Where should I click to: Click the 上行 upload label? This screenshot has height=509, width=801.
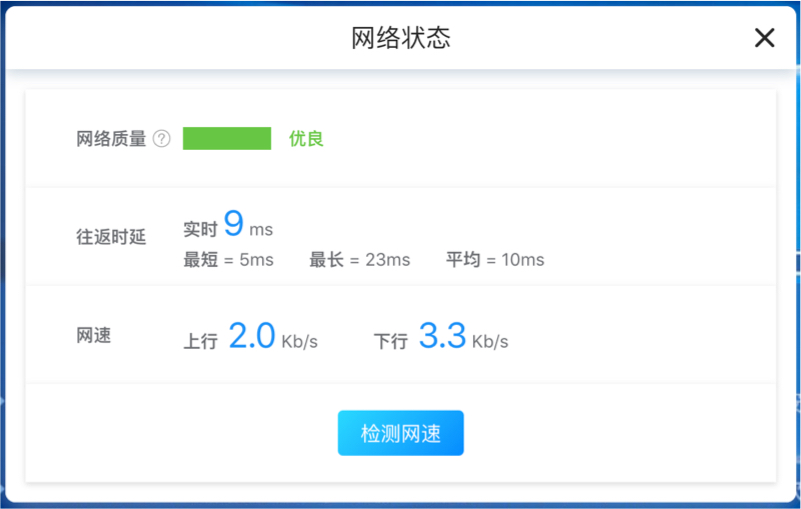200,342
